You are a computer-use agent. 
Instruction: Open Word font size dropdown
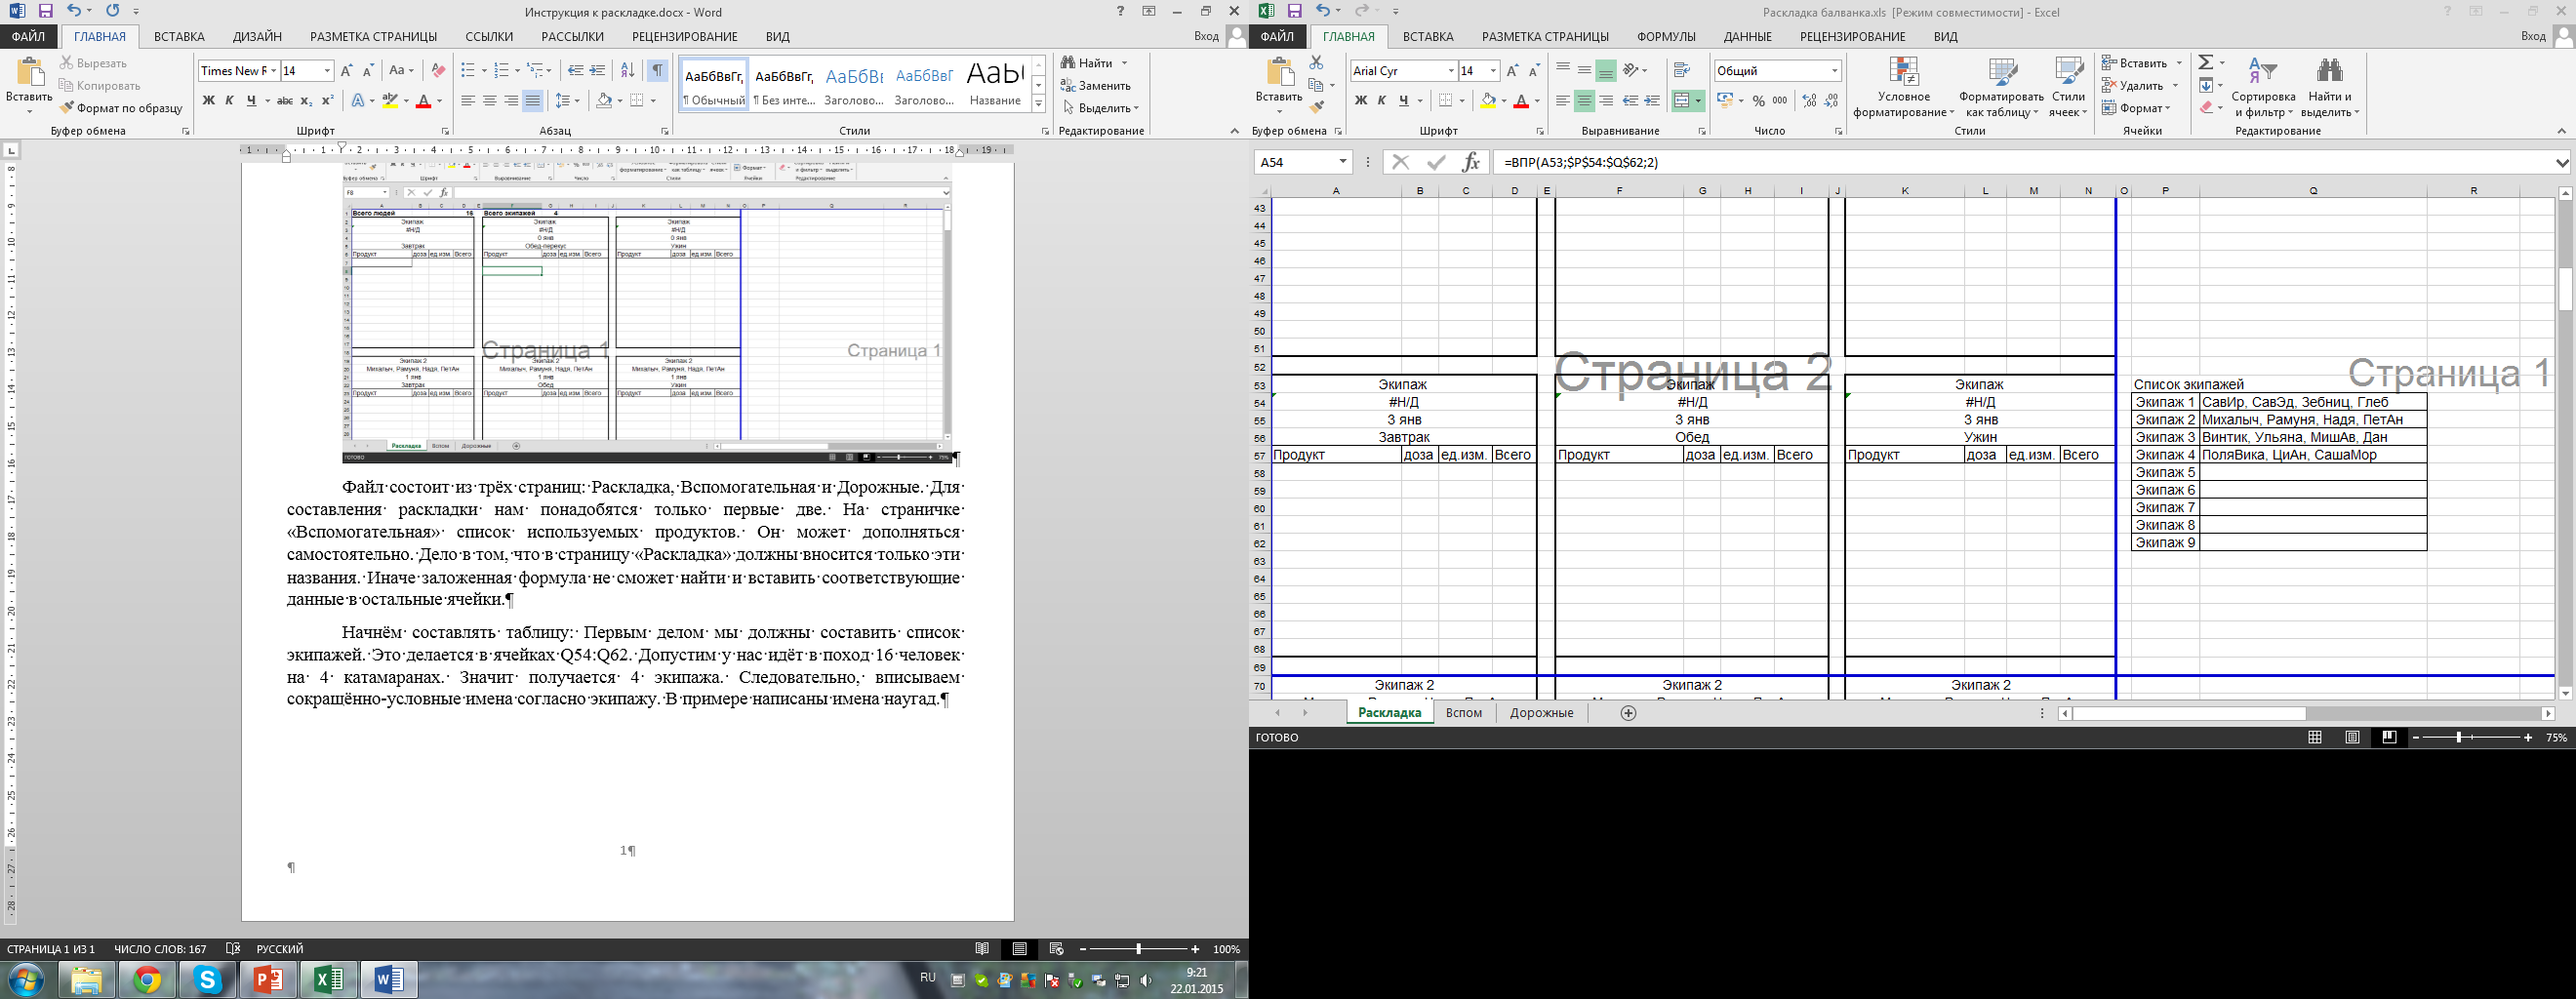327,70
